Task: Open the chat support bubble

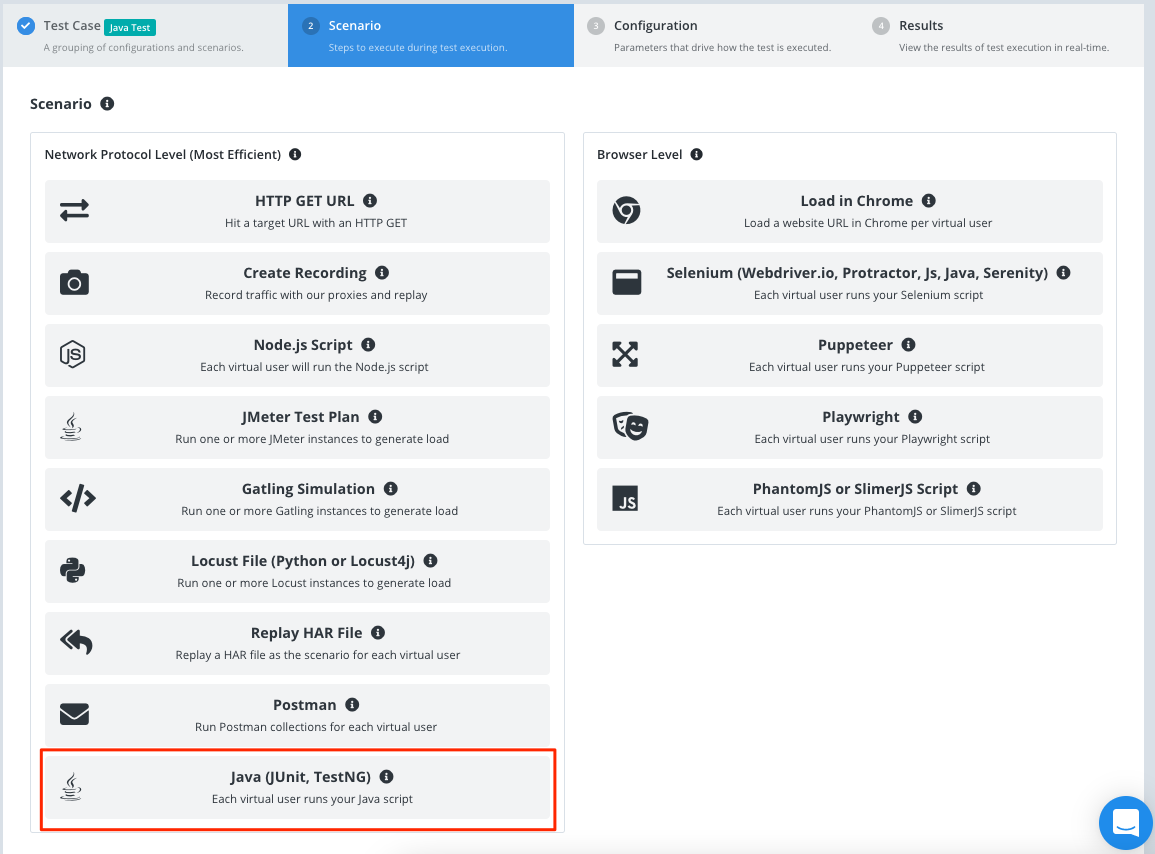Action: click(1126, 823)
